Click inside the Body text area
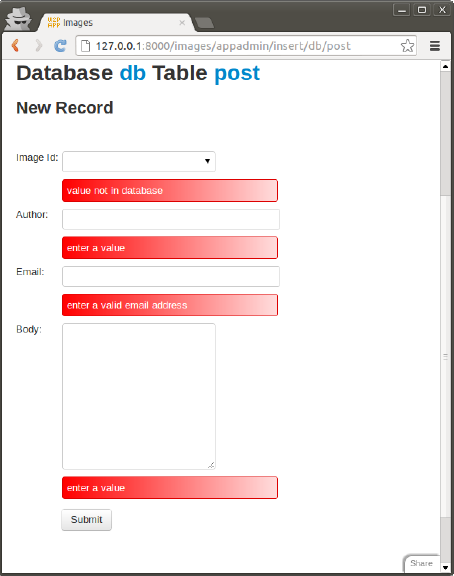The height and width of the screenshot is (576, 454). tap(139, 396)
